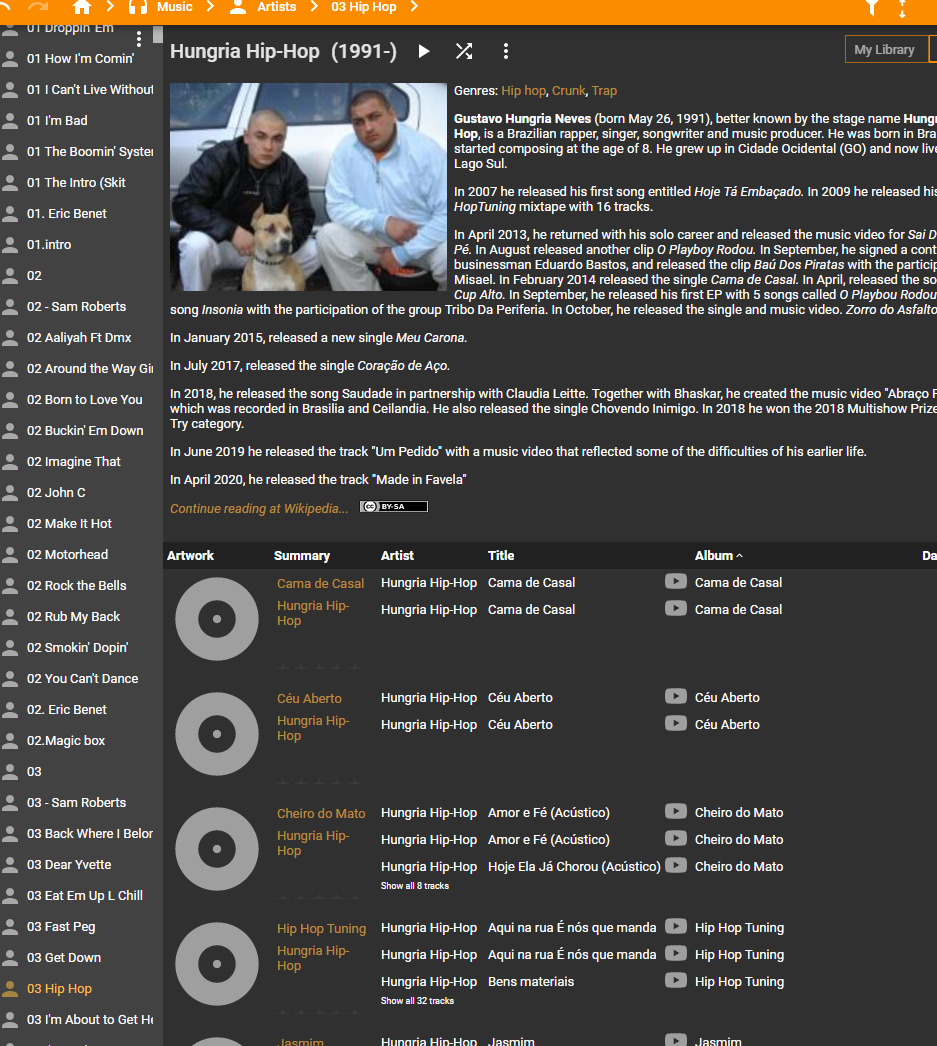Click the filter funnel icon
The width and height of the screenshot is (937, 1046).
(872, 8)
